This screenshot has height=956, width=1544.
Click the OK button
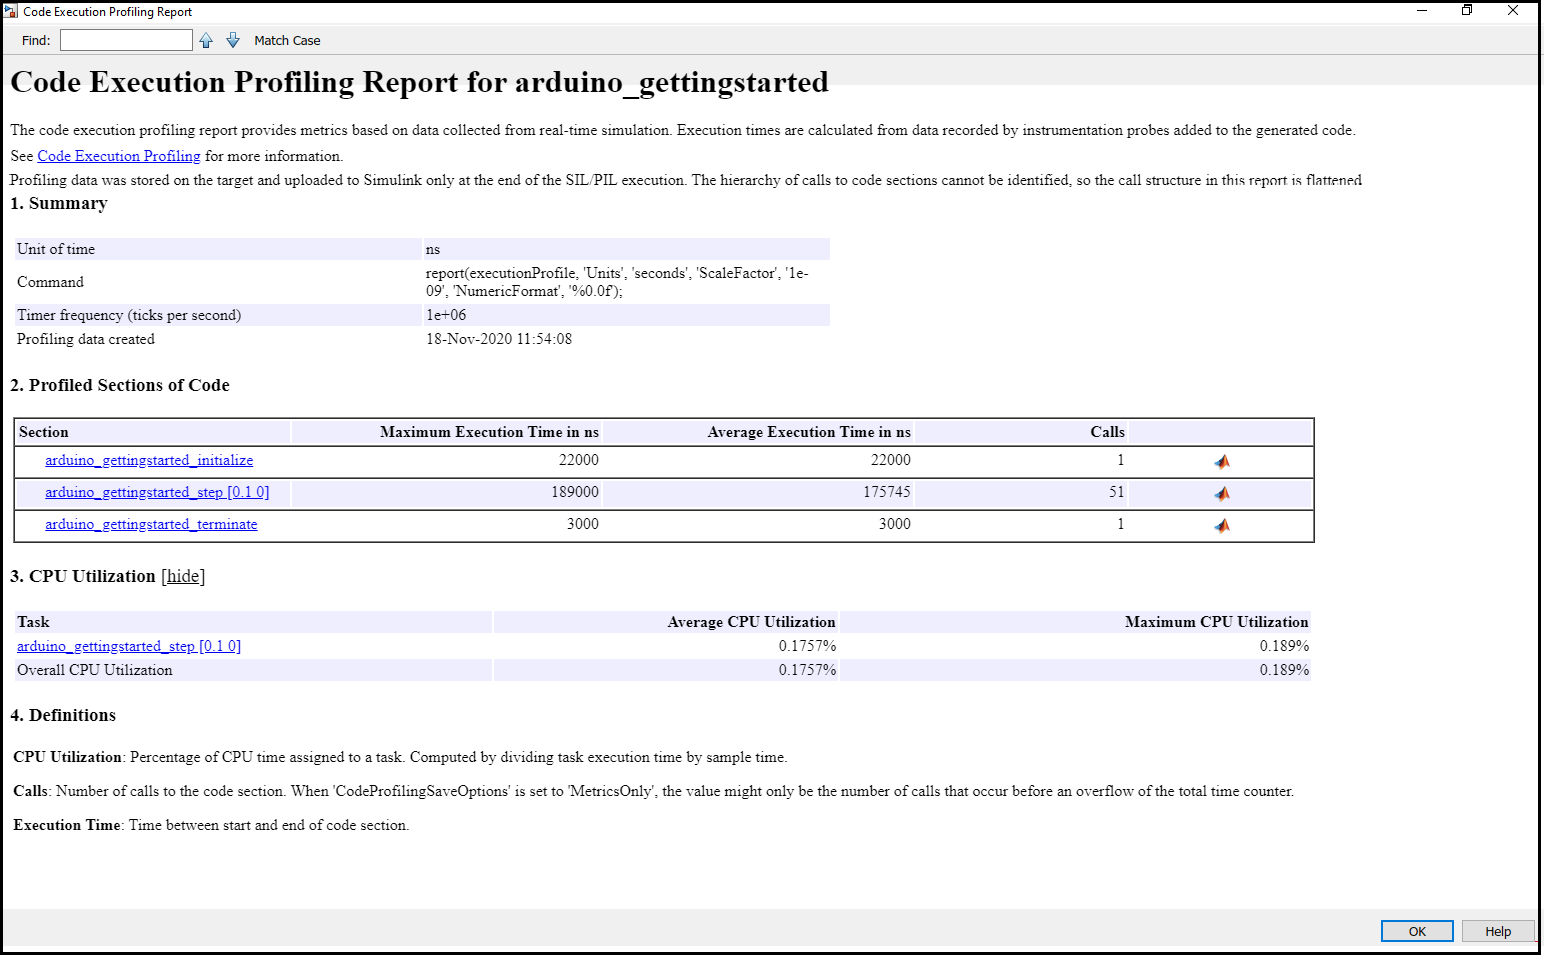(1417, 931)
